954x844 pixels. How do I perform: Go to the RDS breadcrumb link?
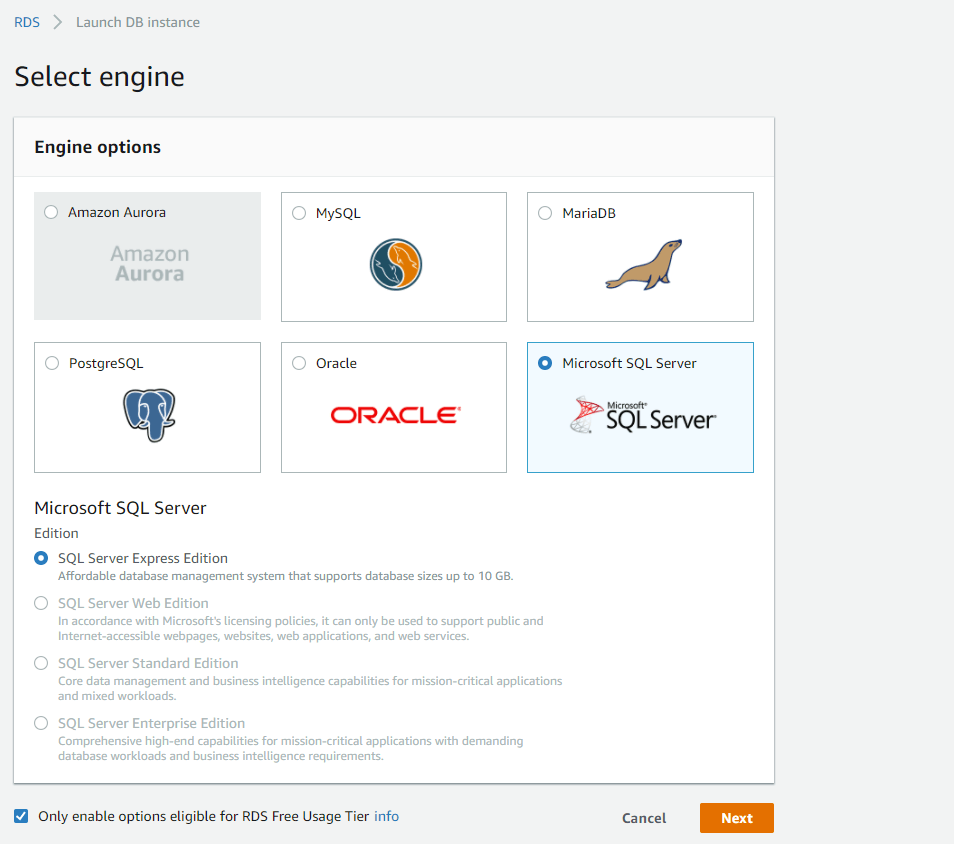[27, 22]
